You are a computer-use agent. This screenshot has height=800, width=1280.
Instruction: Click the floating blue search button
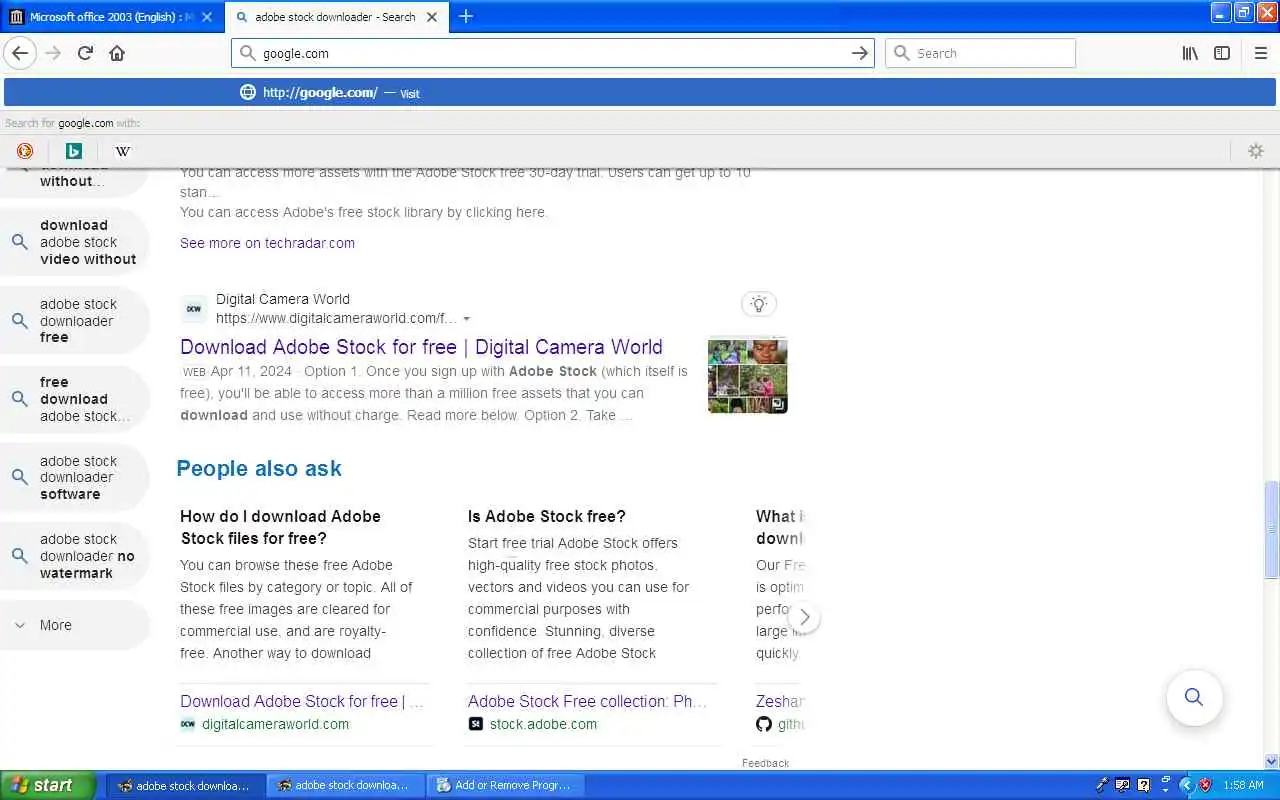[1194, 697]
